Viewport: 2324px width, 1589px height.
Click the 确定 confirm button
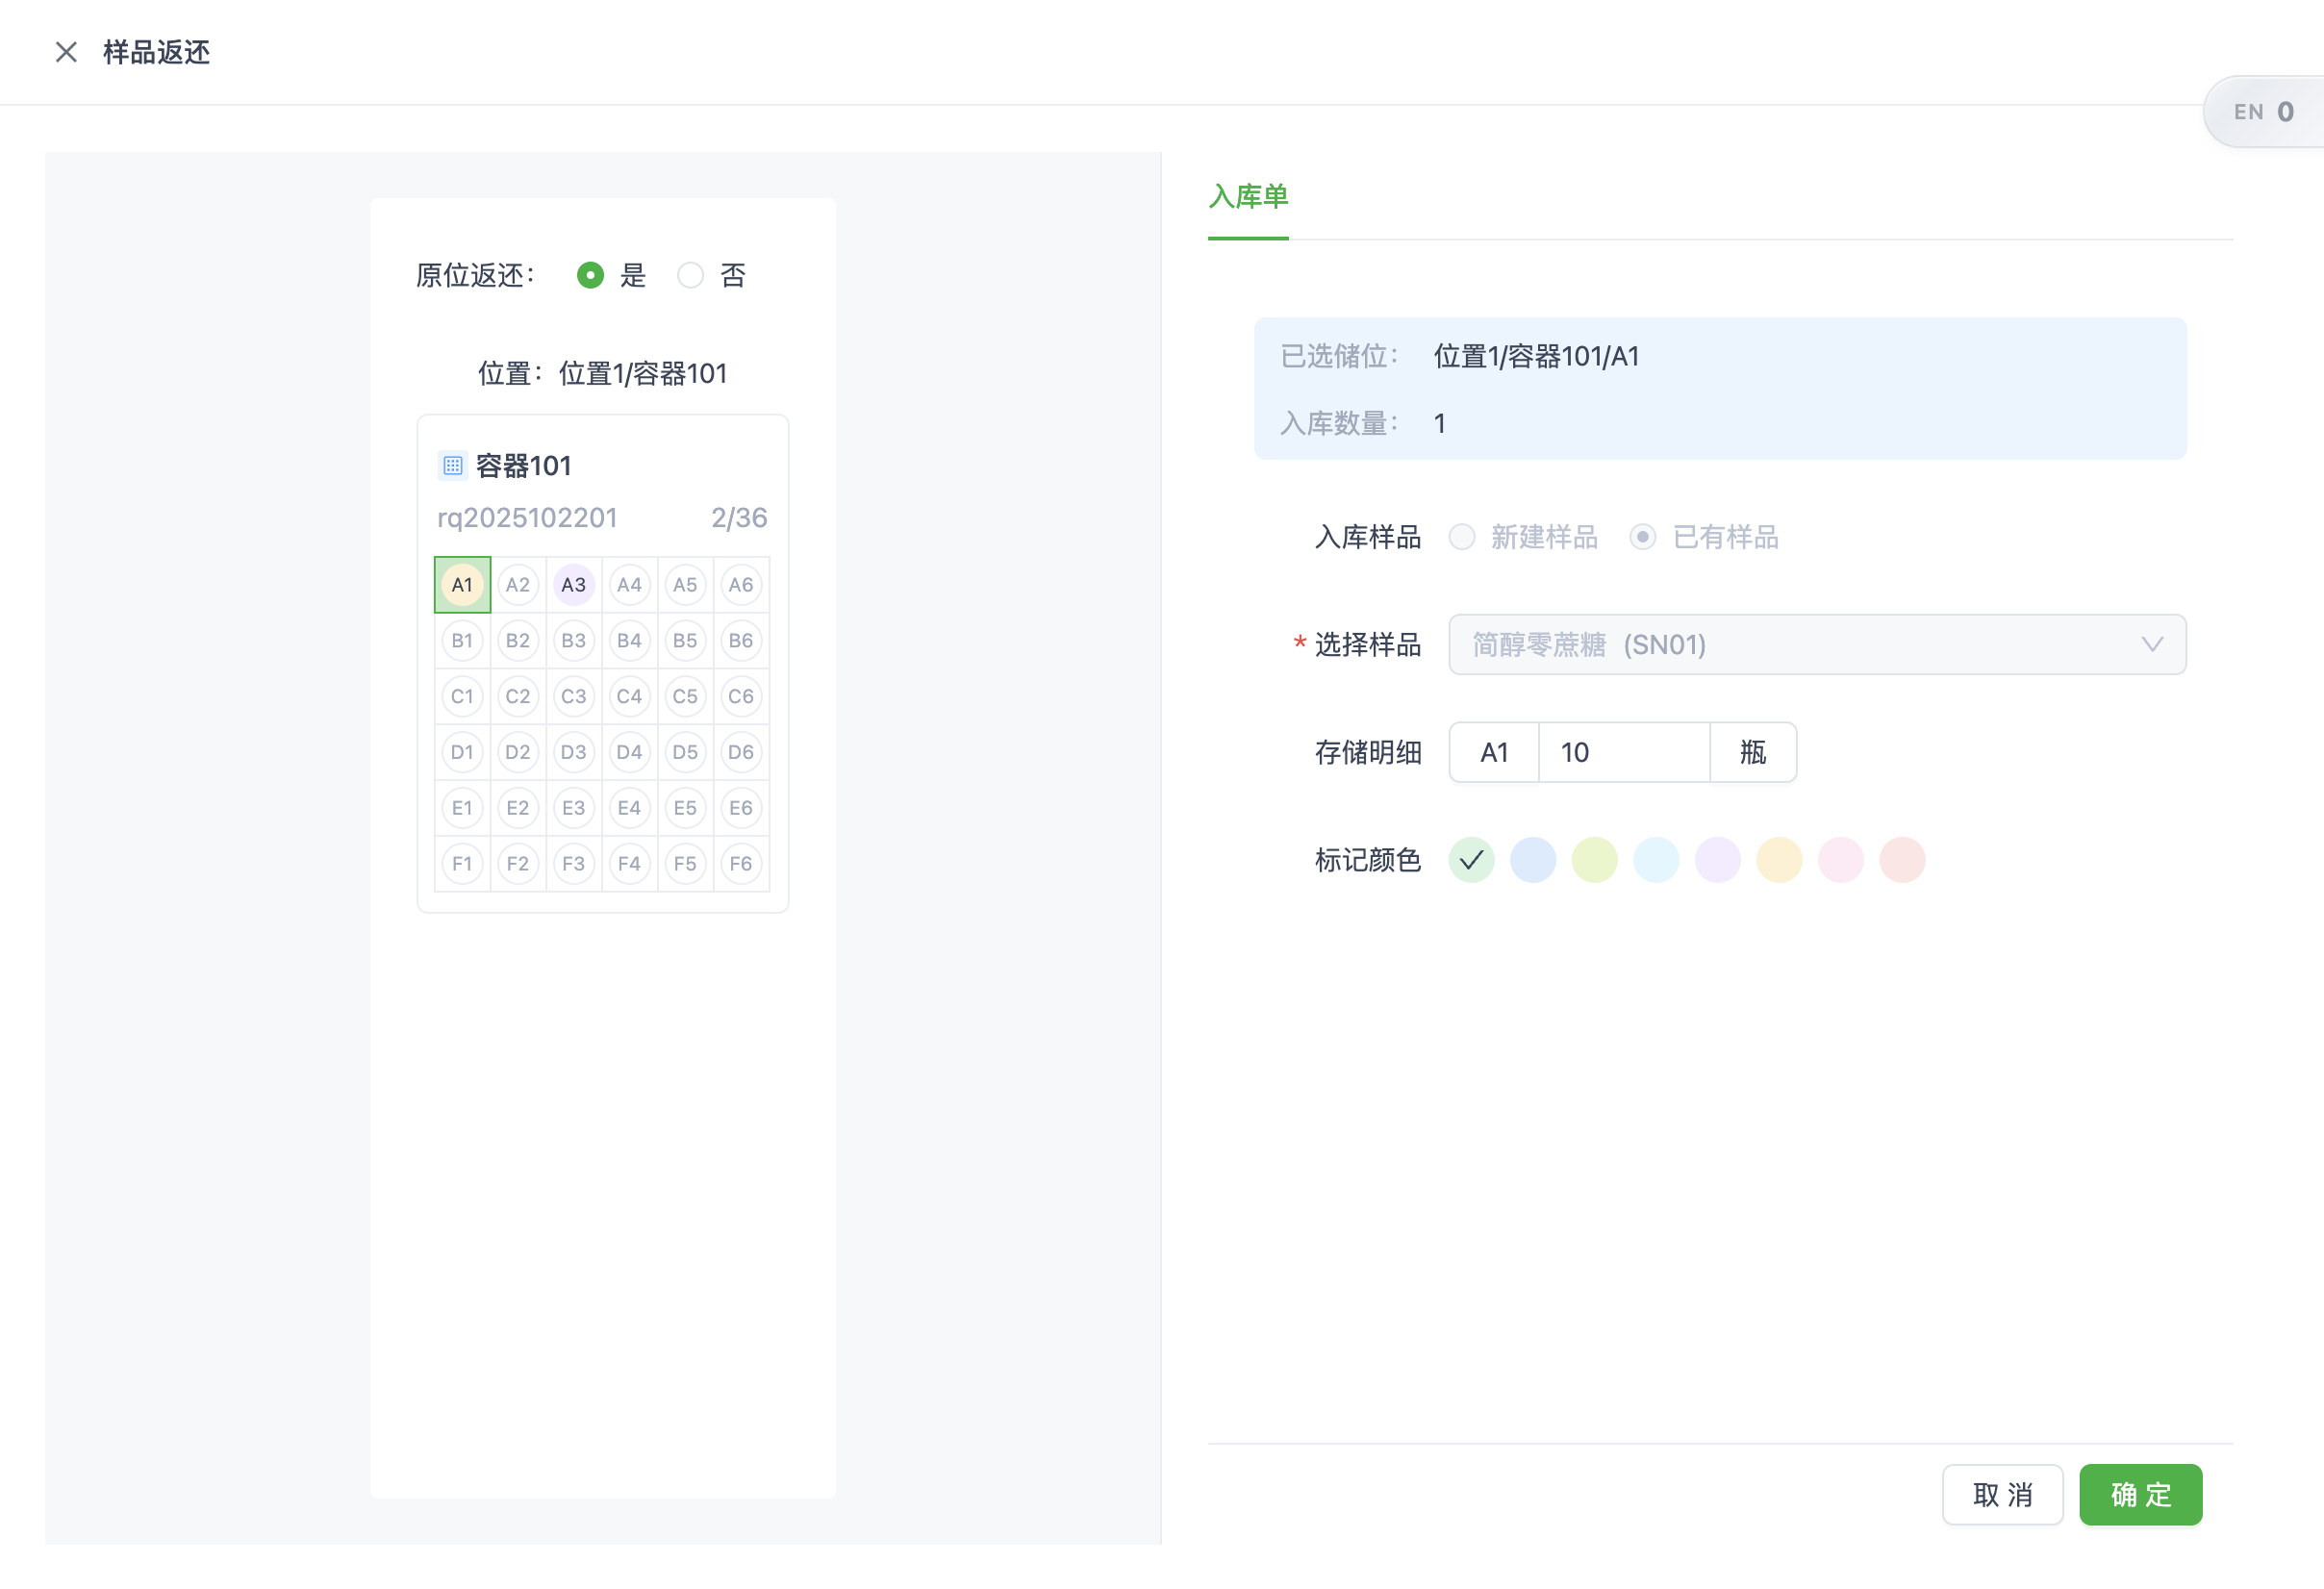coord(2140,1495)
